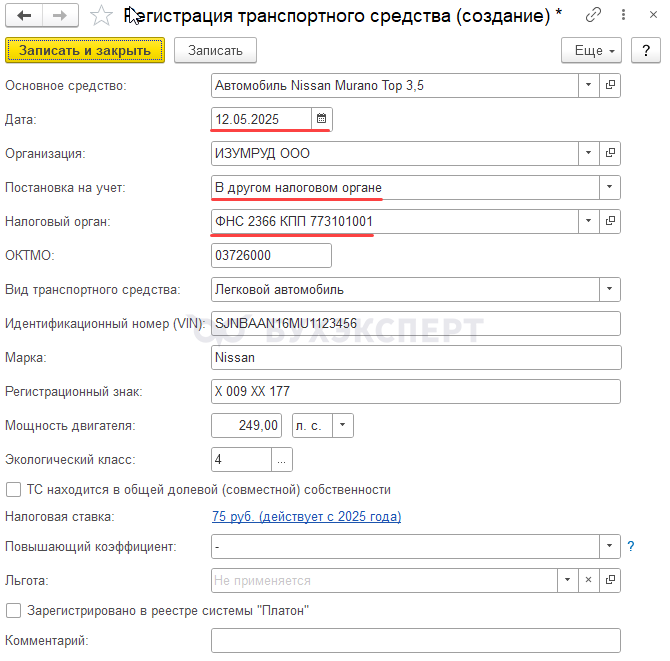Open the three-dot form options menu

point(623,15)
